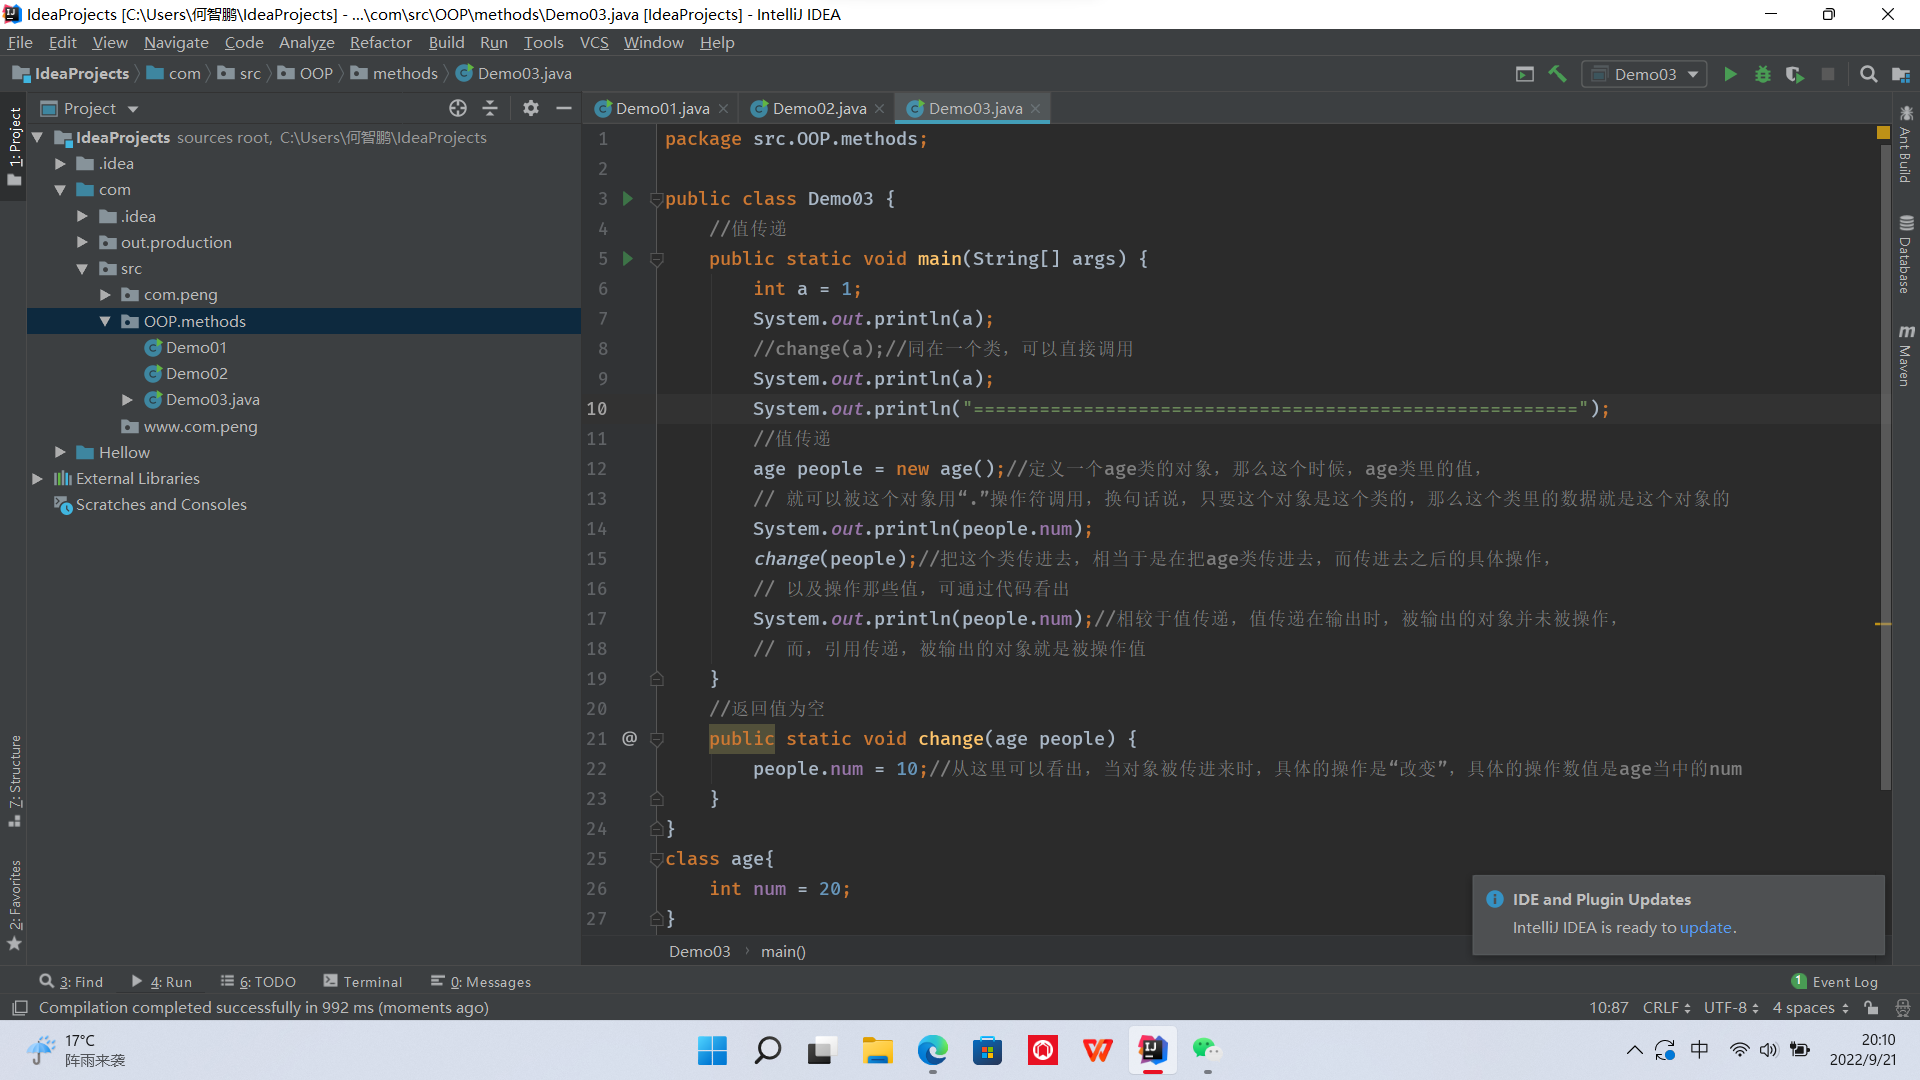The image size is (1920, 1080).
Task: Open the Demo03 run configuration dropdown
Action: pyautogui.click(x=1645, y=74)
